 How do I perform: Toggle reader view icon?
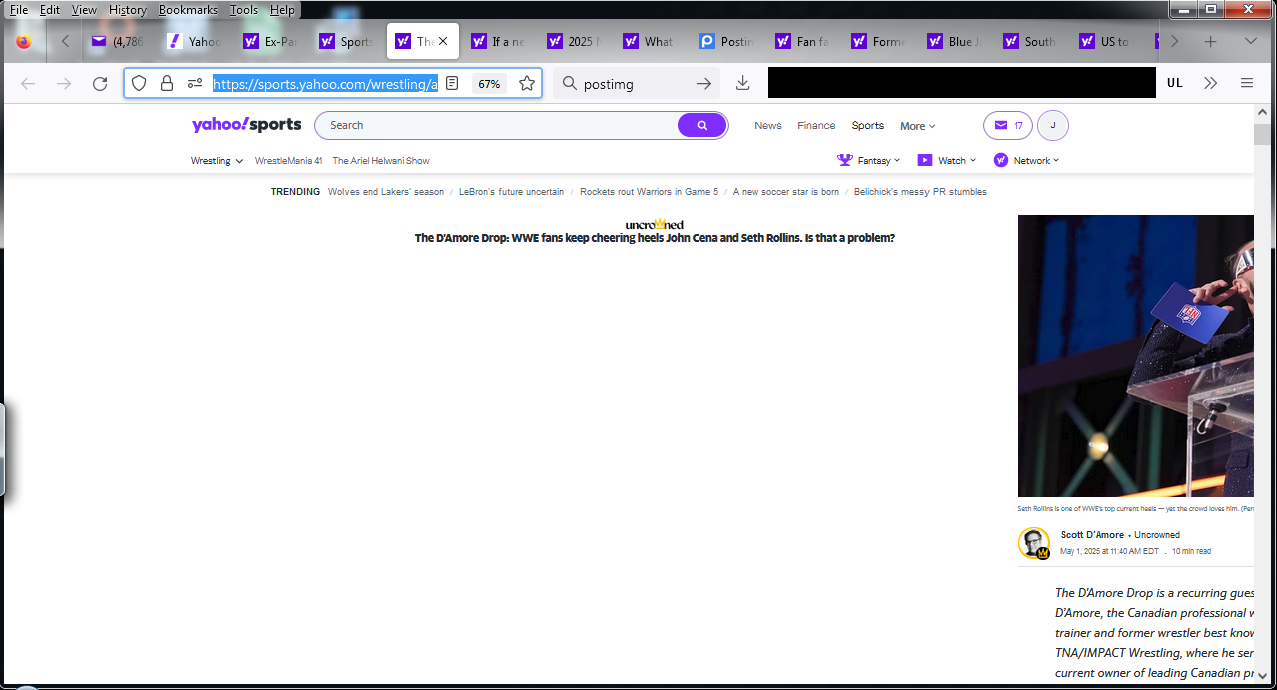[x=453, y=84]
